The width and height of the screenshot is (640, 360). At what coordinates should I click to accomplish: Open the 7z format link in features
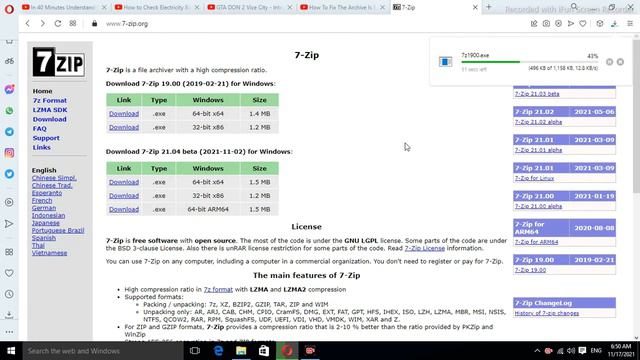pyautogui.click(x=218, y=289)
